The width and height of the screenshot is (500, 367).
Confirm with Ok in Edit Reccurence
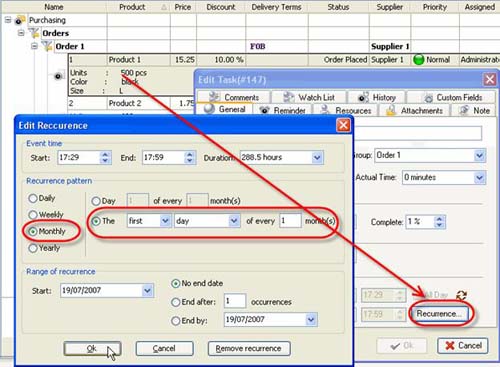92,349
